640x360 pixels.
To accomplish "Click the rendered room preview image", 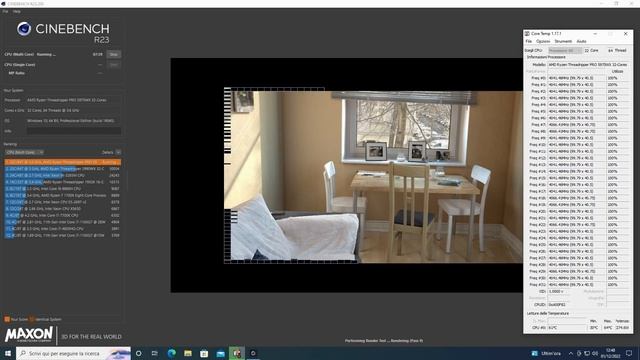I will (373, 176).
